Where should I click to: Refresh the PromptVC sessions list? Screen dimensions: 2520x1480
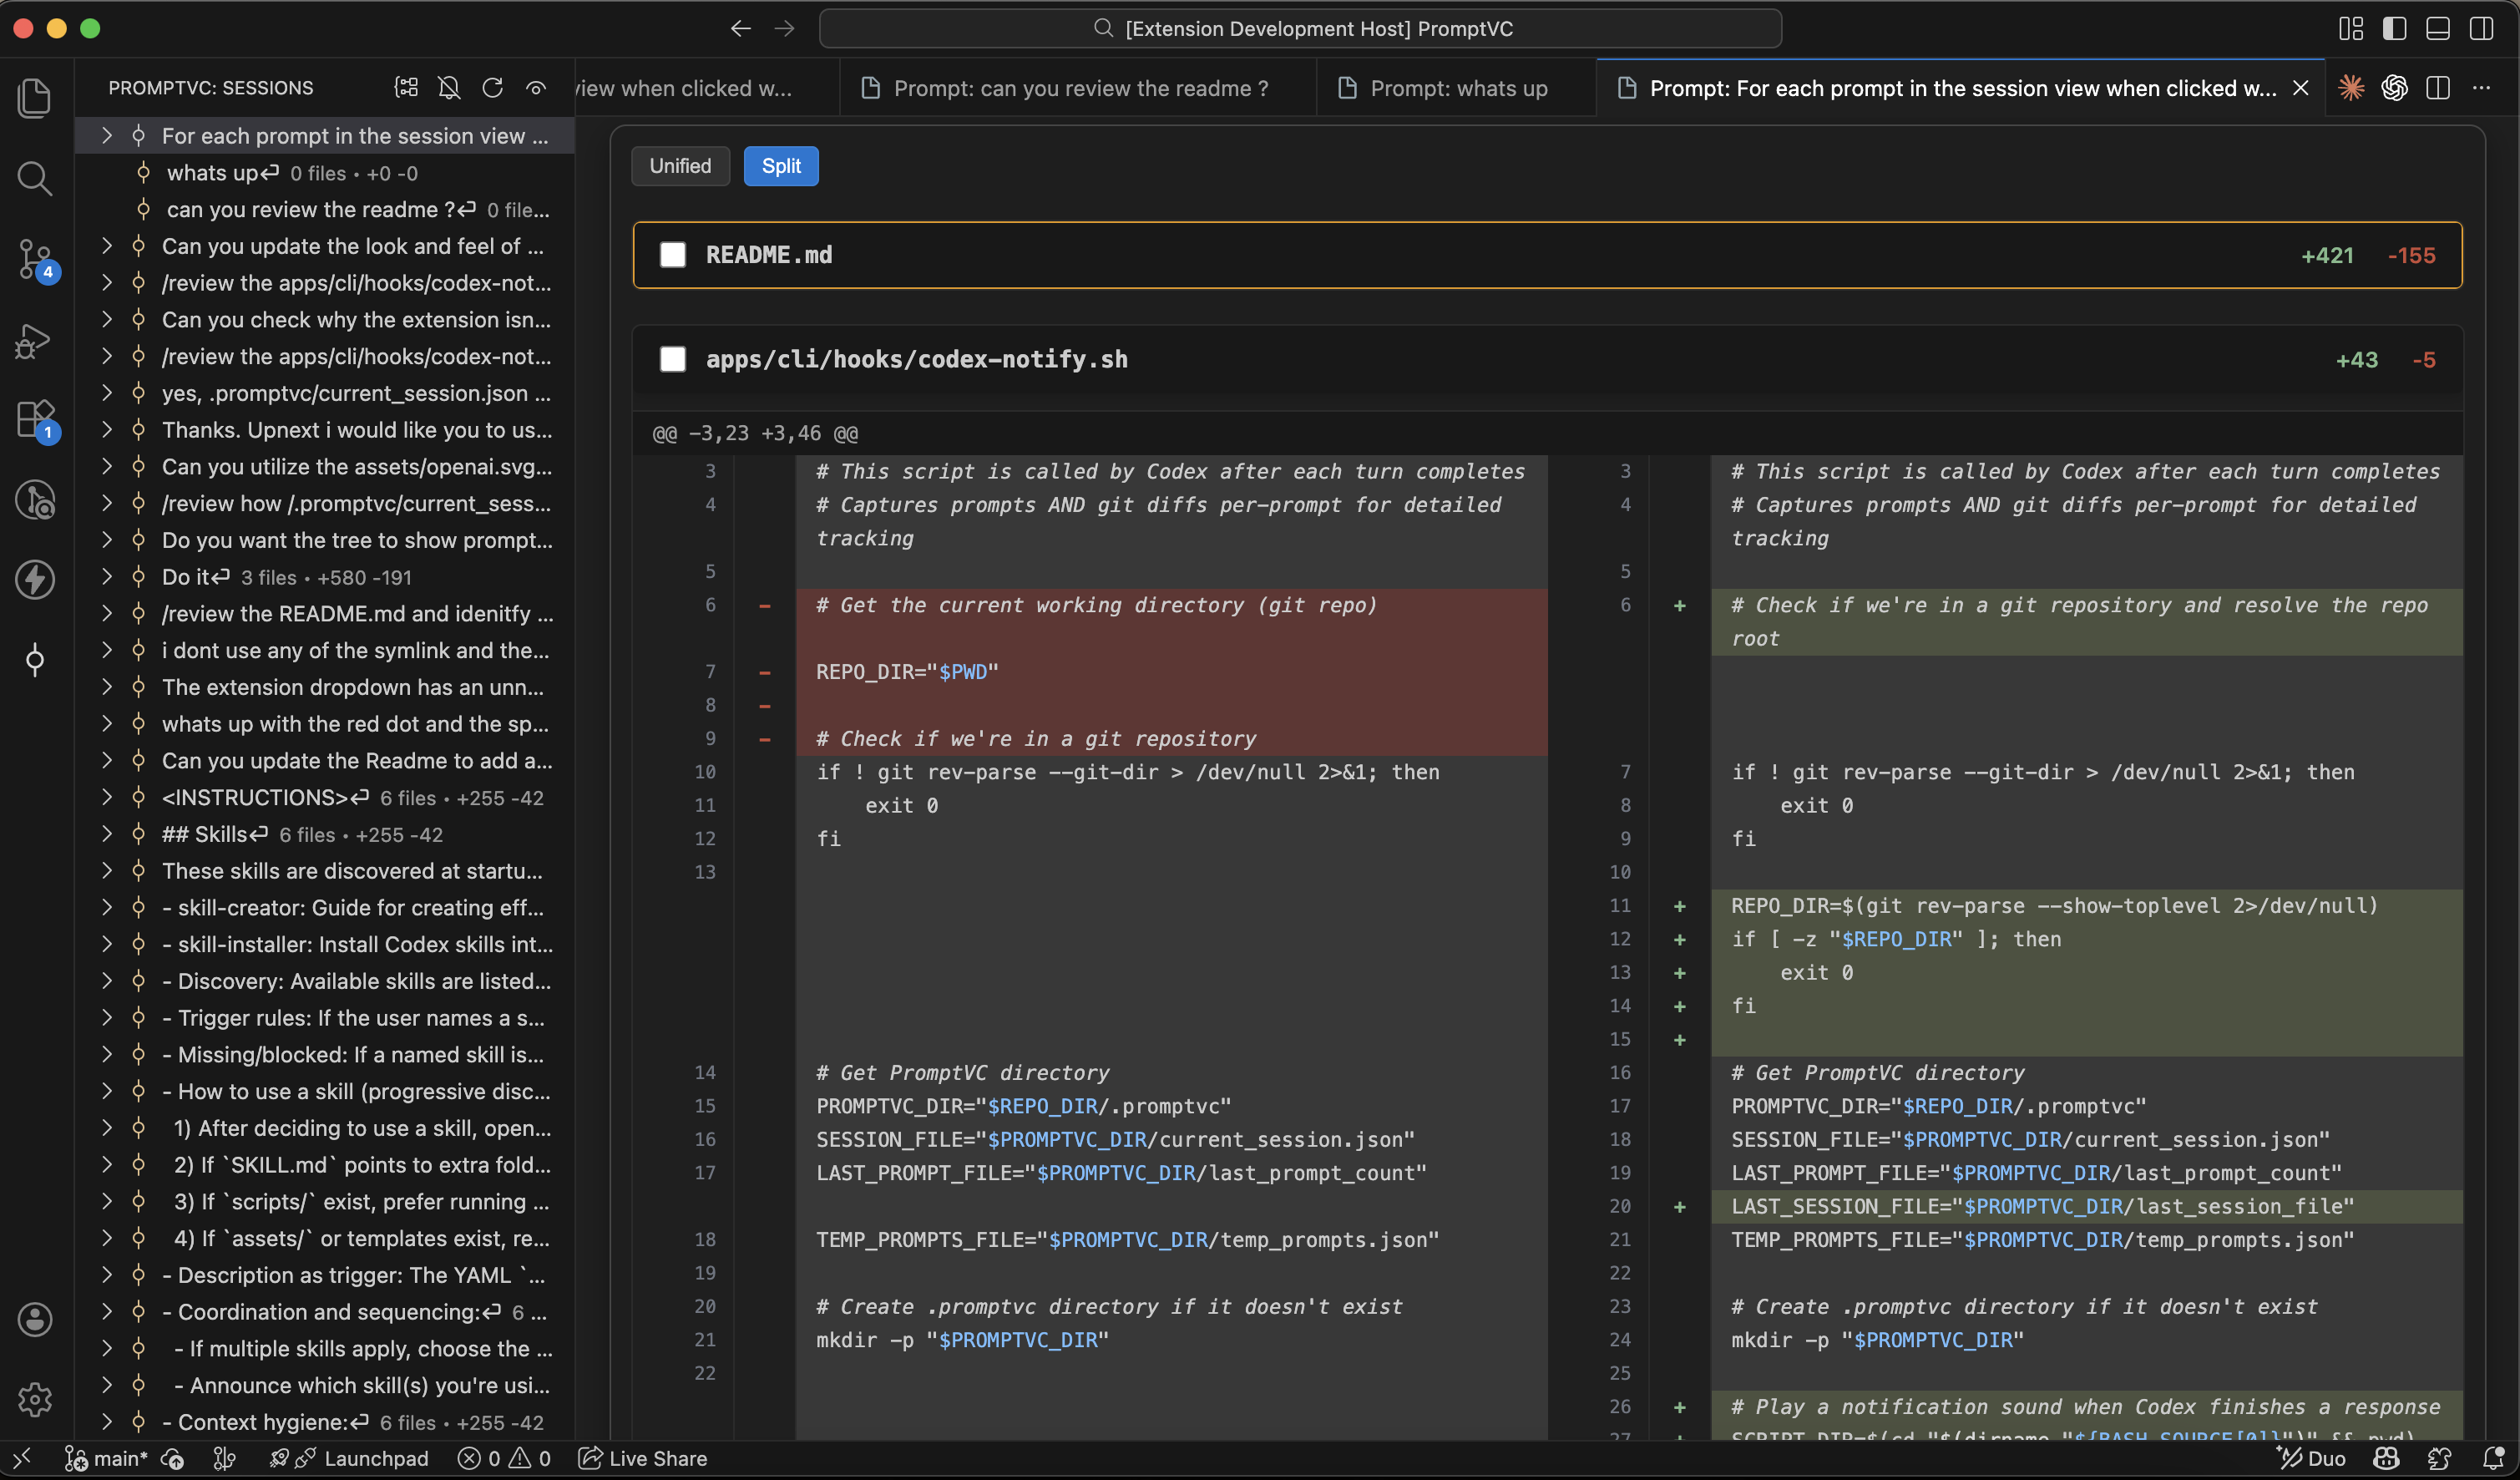[492, 88]
